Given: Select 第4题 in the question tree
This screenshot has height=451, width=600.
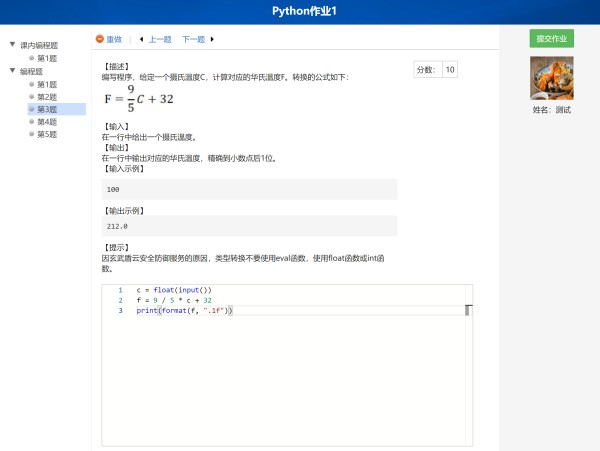Looking at the screenshot, I should [47, 121].
